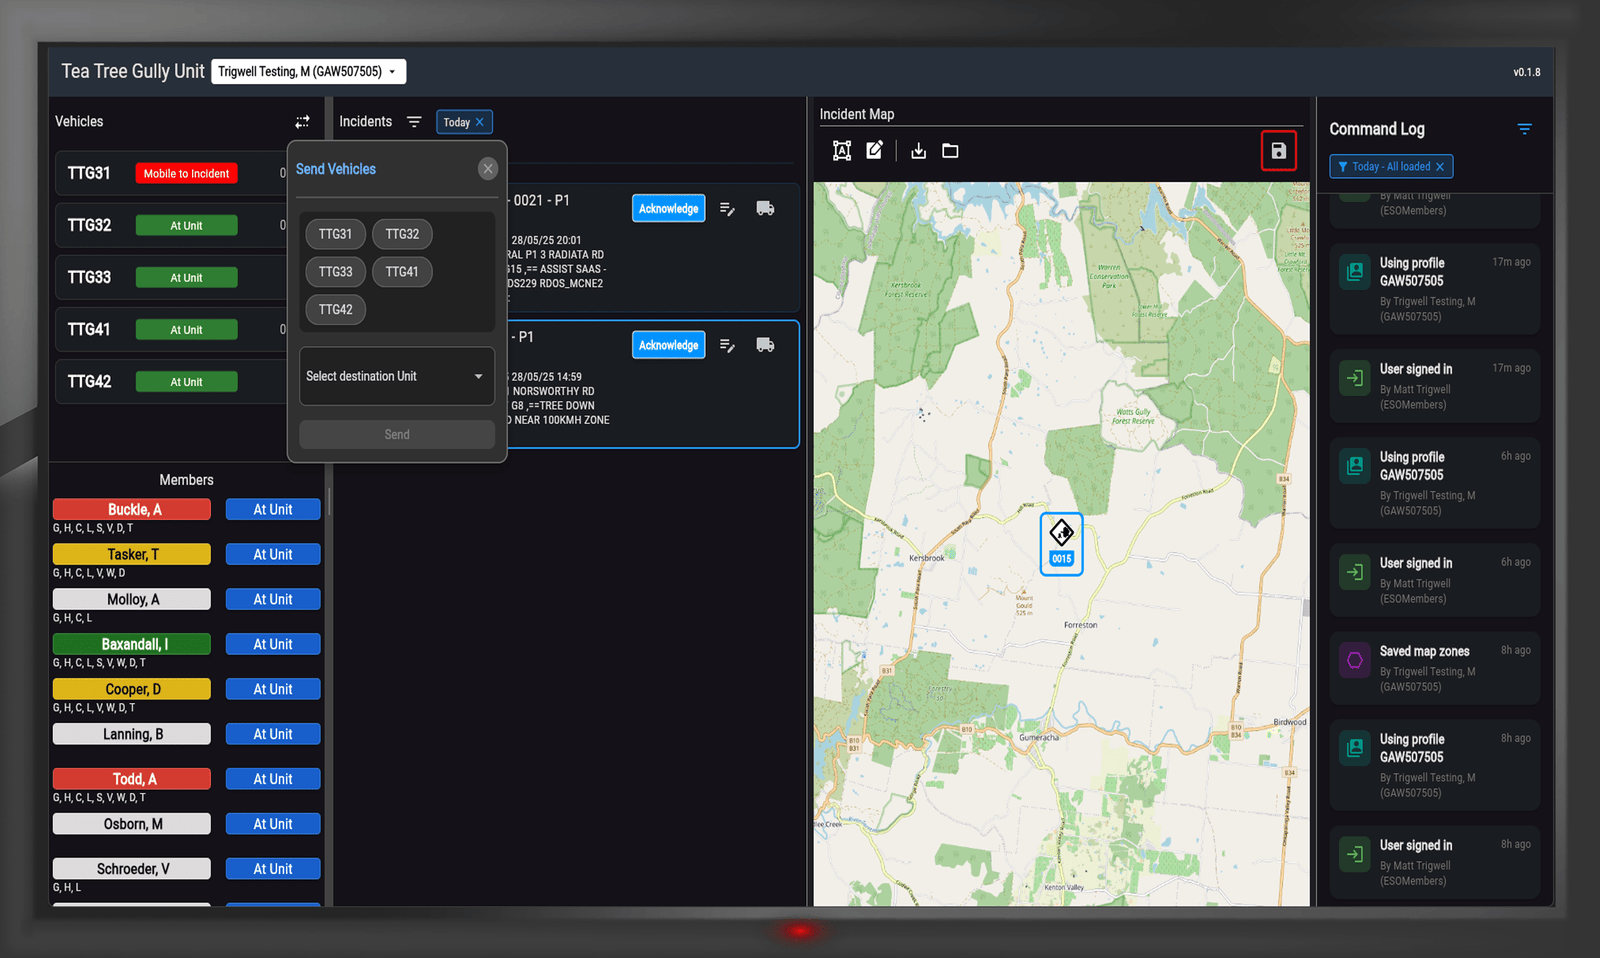
Task: Click the At Unit status button for TTG32
Action: pos(186,225)
